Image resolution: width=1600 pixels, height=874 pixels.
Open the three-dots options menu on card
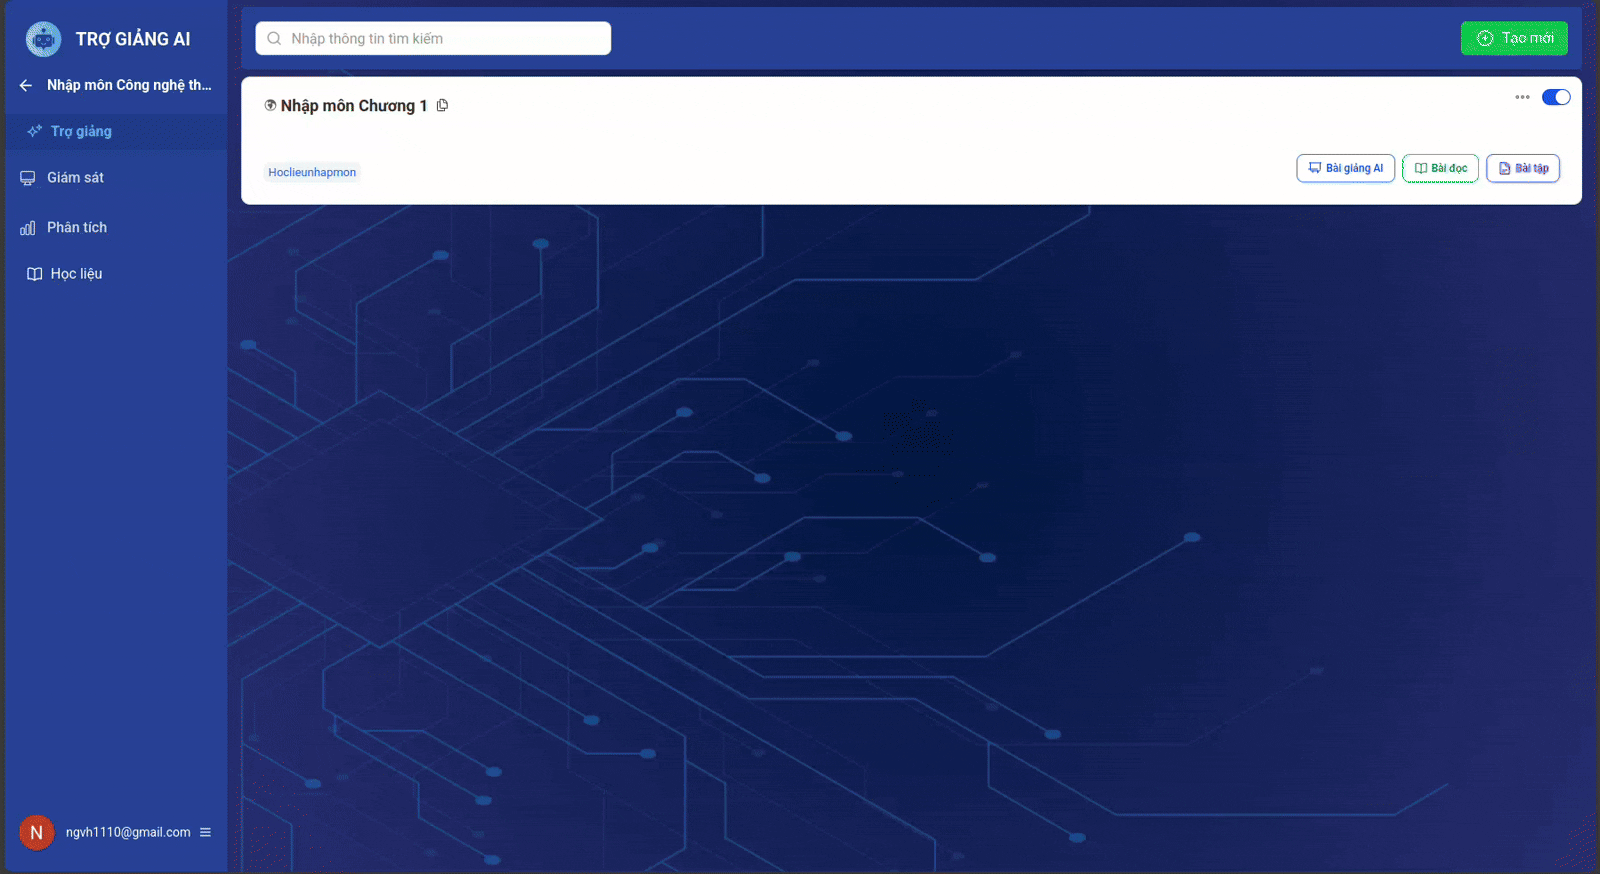pyautogui.click(x=1522, y=97)
